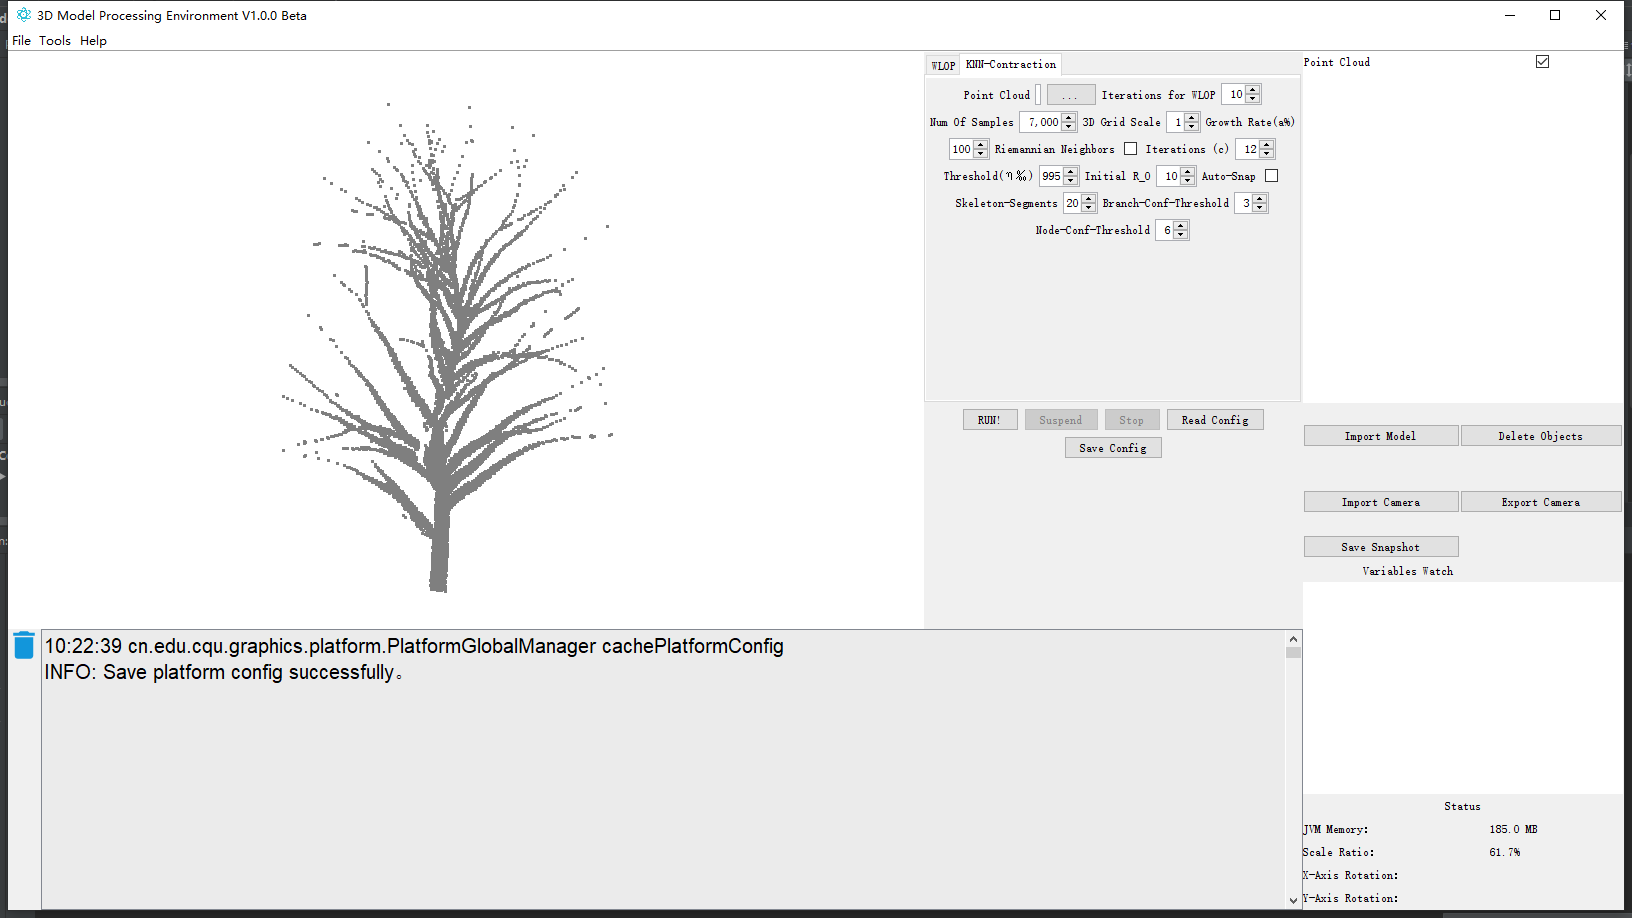Enable the Riemannian Neighbors checkbox

(x=1130, y=149)
